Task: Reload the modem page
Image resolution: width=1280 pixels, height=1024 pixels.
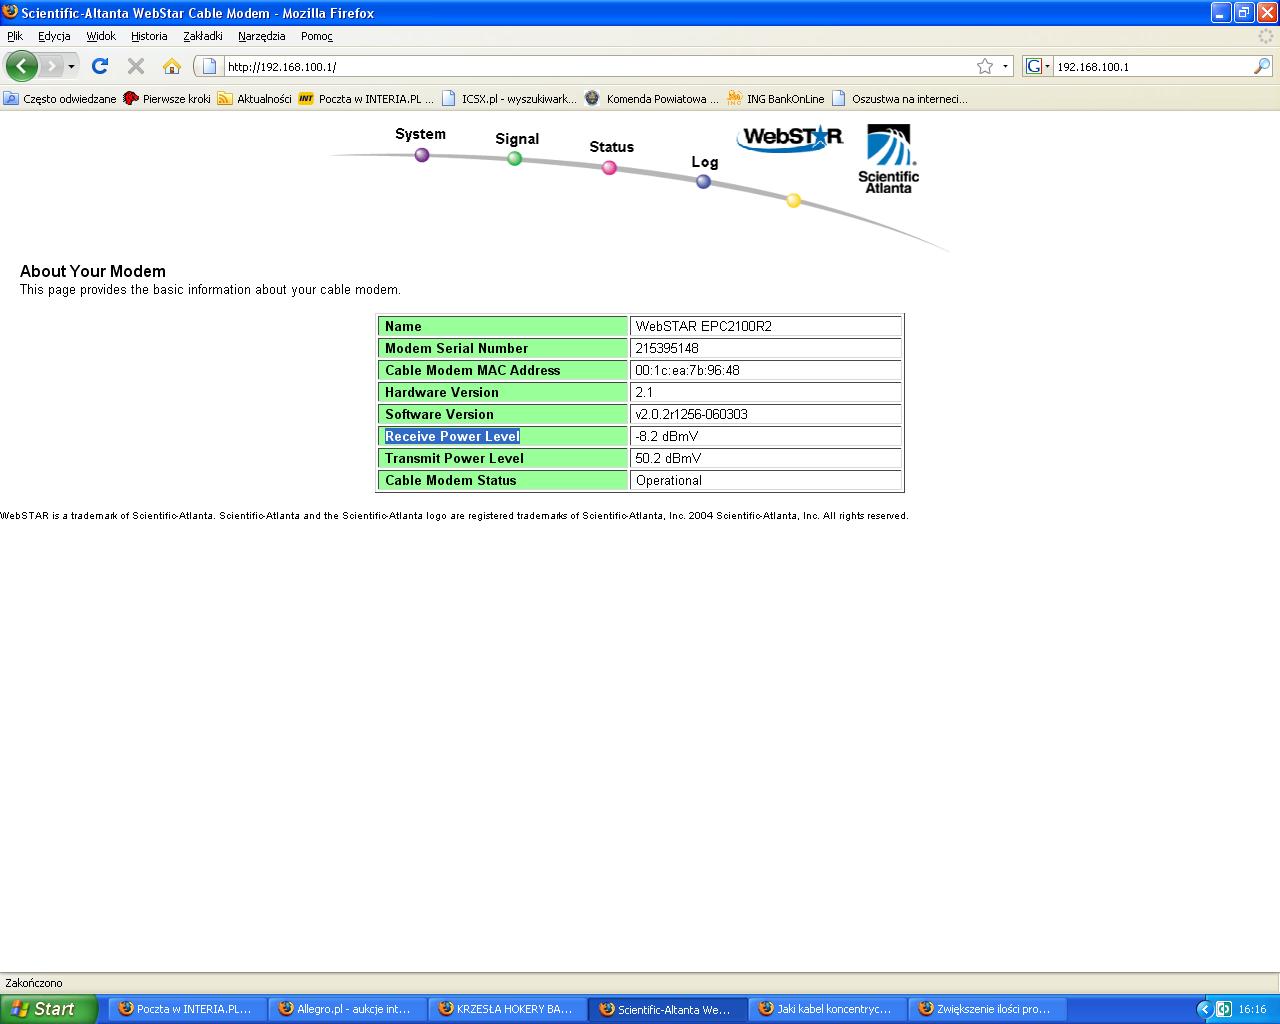Action: (x=99, y=66)
